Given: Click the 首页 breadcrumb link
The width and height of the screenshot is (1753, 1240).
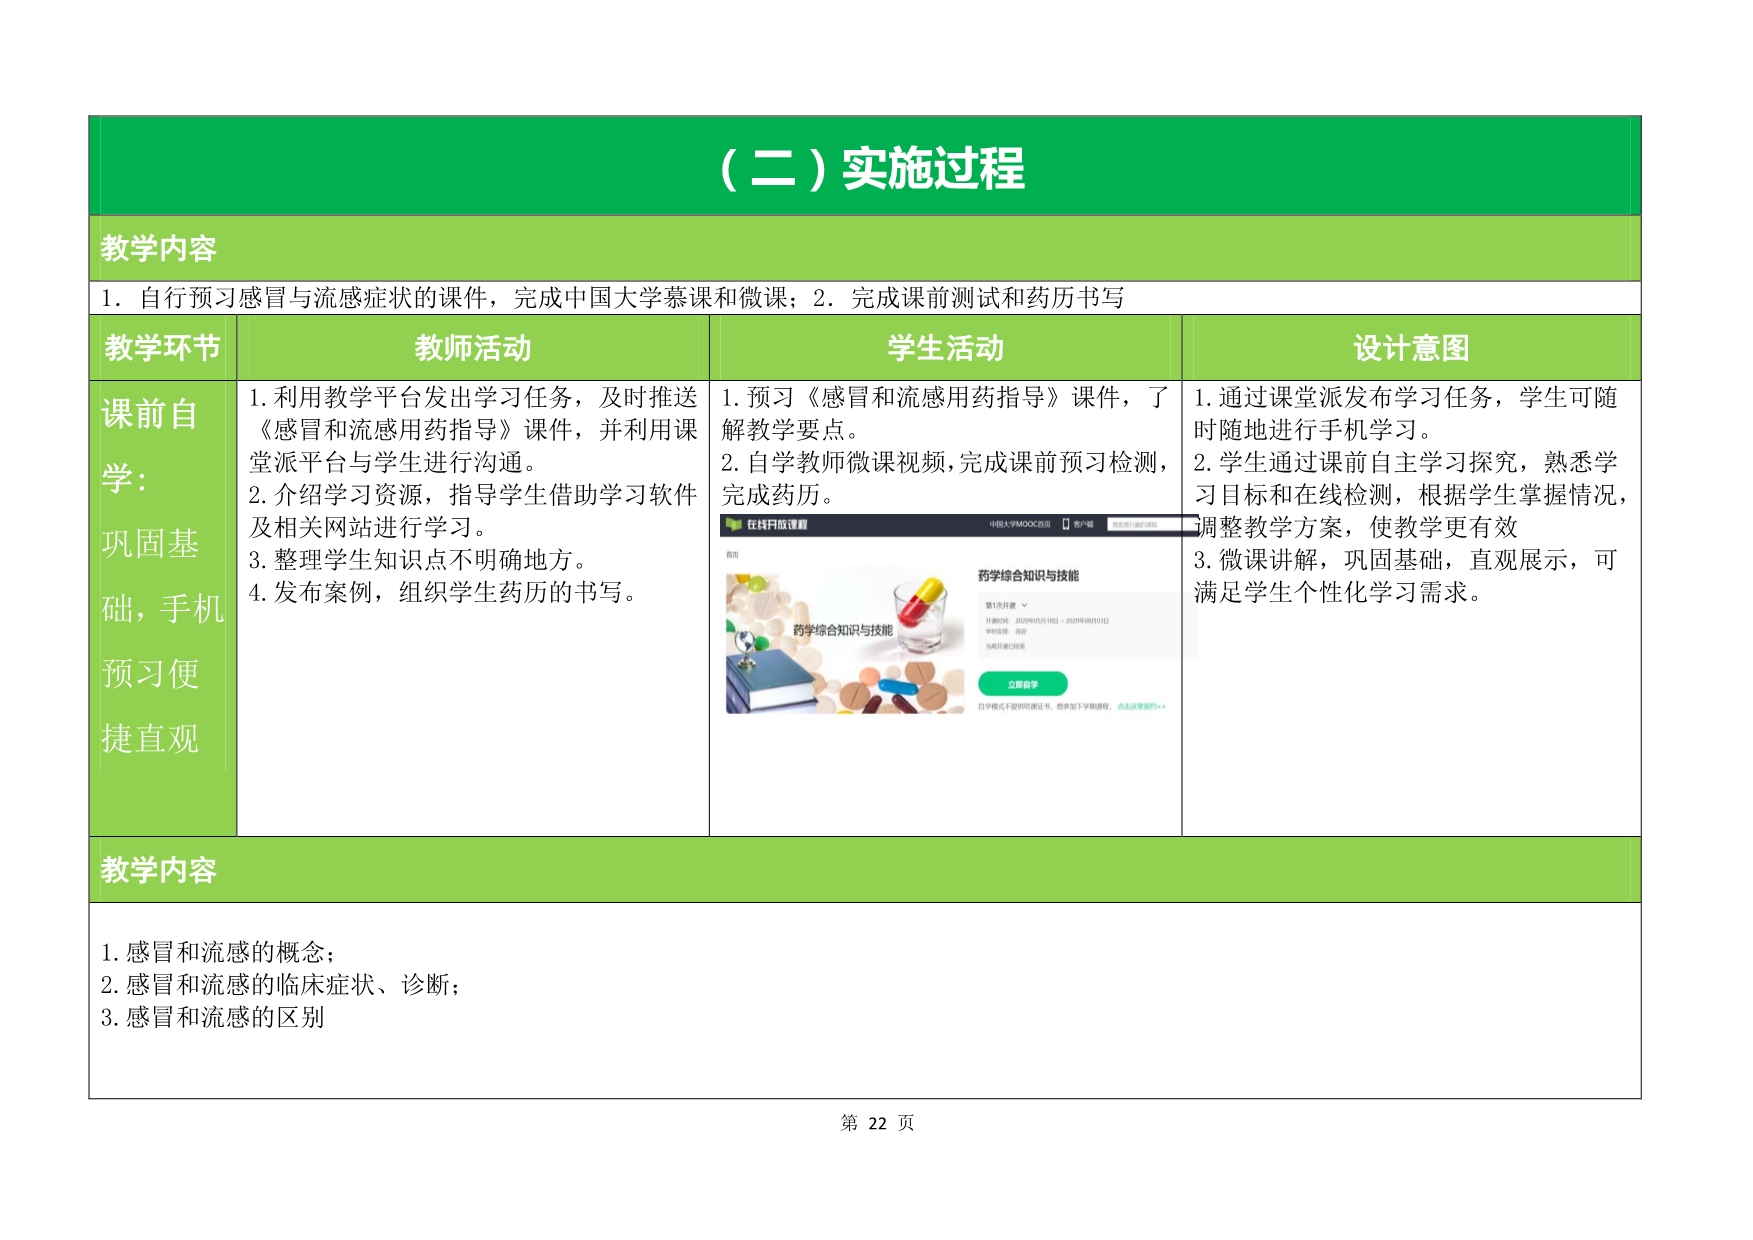Looking at the screenshot, I should 732,554.
